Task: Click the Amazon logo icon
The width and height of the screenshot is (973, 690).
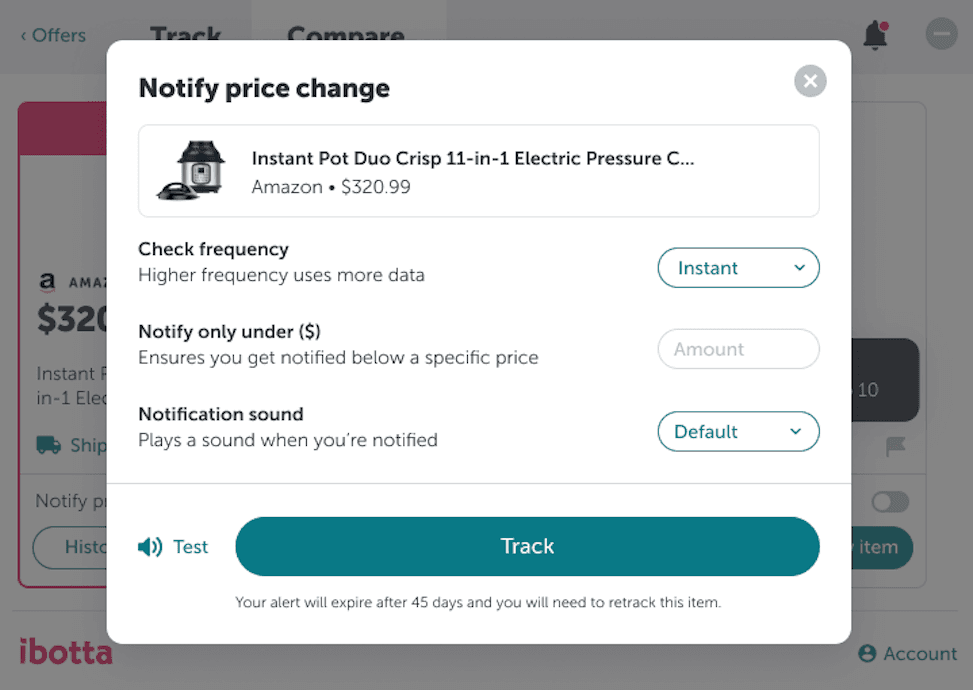Action: tap(47, 283)
